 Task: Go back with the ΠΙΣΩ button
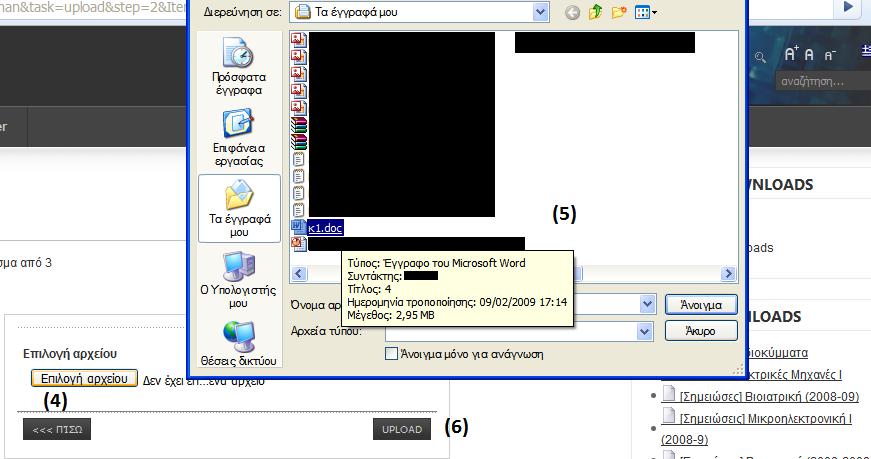(x=57, y=430)
